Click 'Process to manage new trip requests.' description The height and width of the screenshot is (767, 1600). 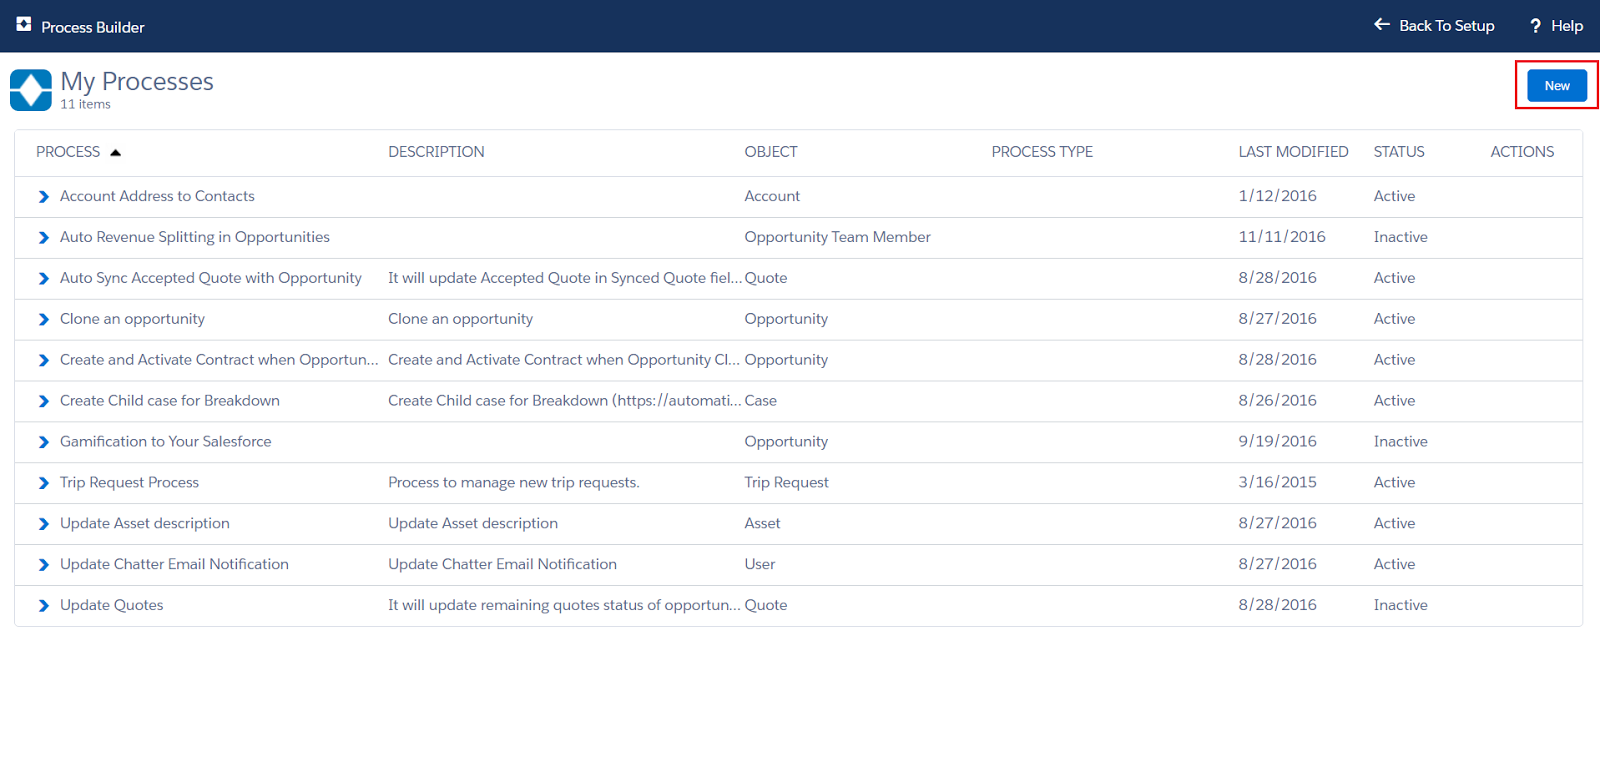(x=514, y=483)
